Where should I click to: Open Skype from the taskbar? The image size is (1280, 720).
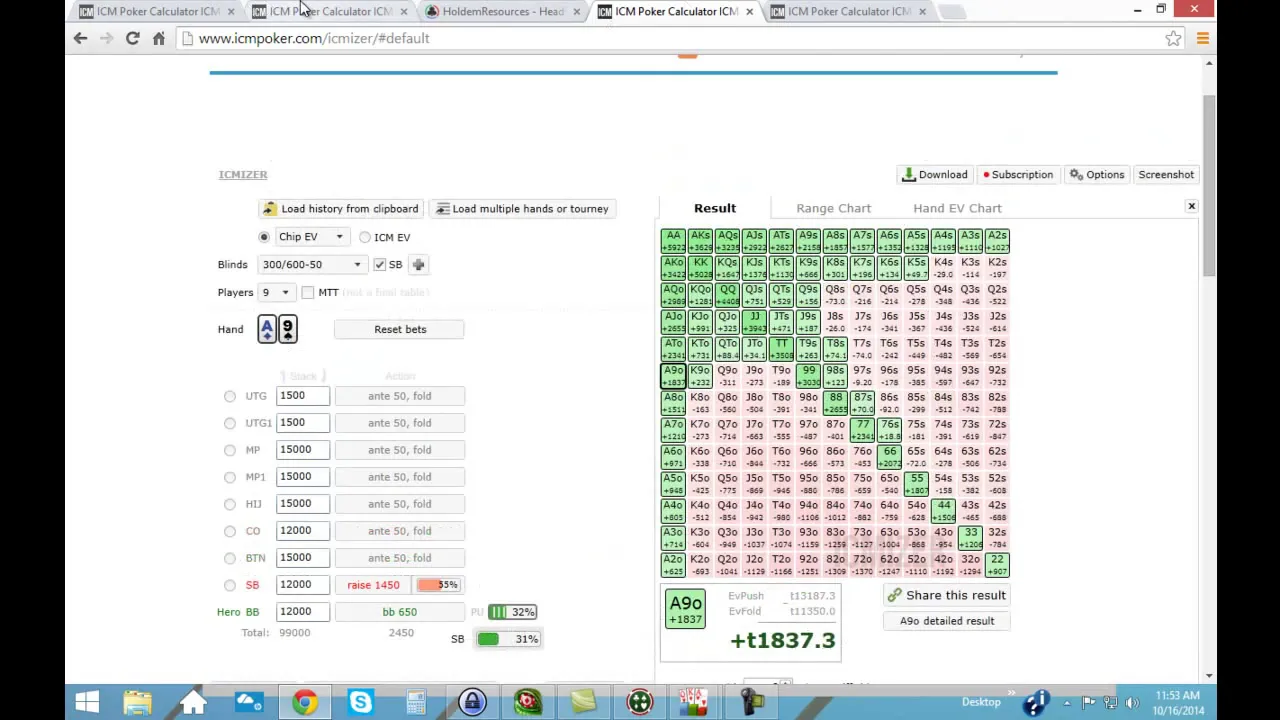tap(360, 702)
